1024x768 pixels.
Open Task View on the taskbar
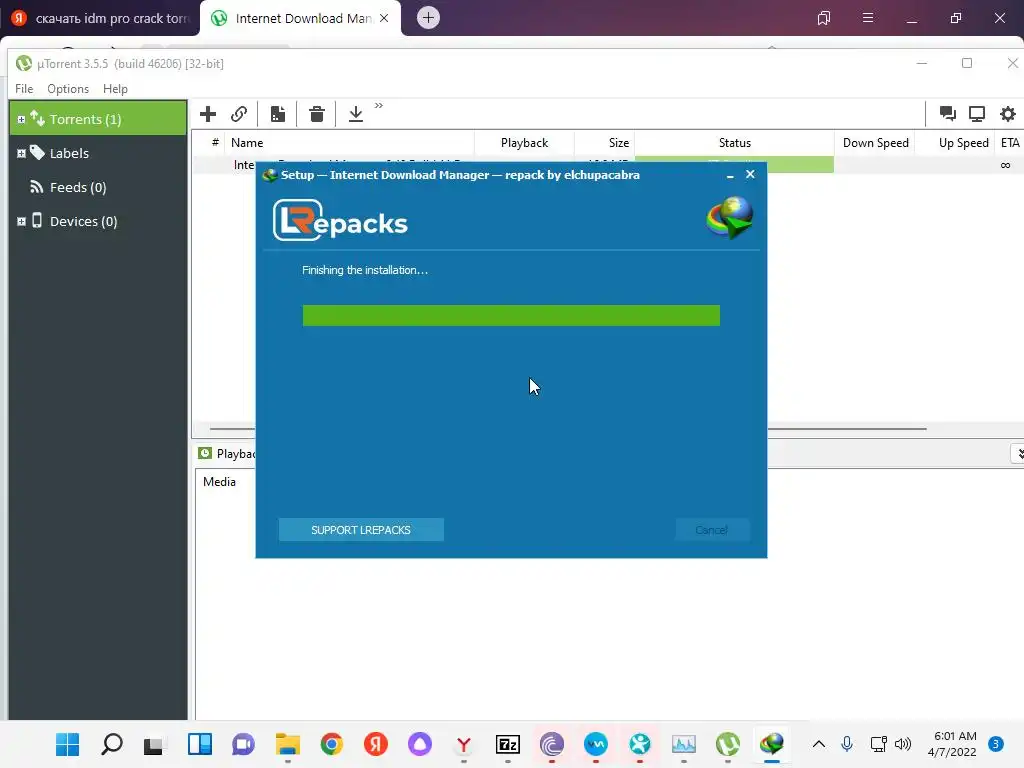coord(155,744)
